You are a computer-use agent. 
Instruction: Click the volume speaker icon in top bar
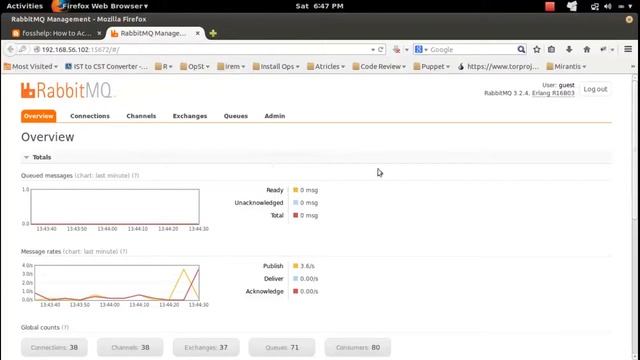coord(608,6)
